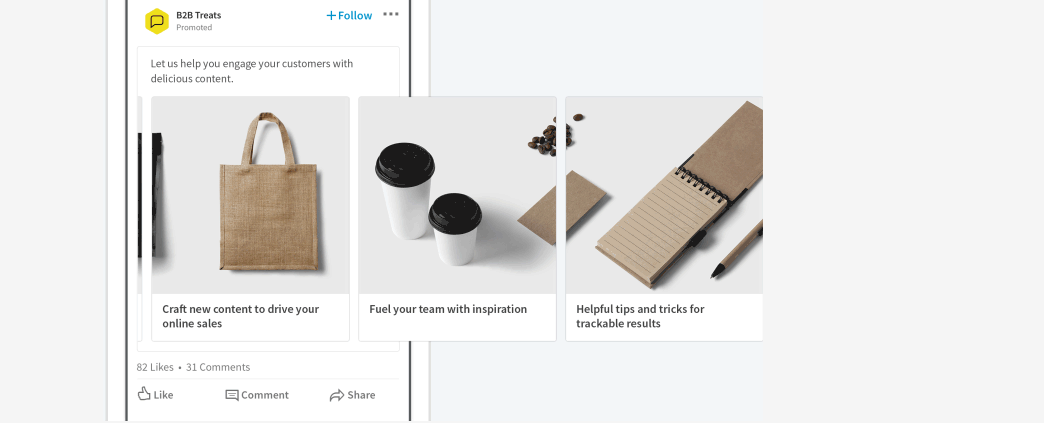Screen dimensions: 1044x423
Task: Click the ad intro text about delicious content
Action: point(252,71)
